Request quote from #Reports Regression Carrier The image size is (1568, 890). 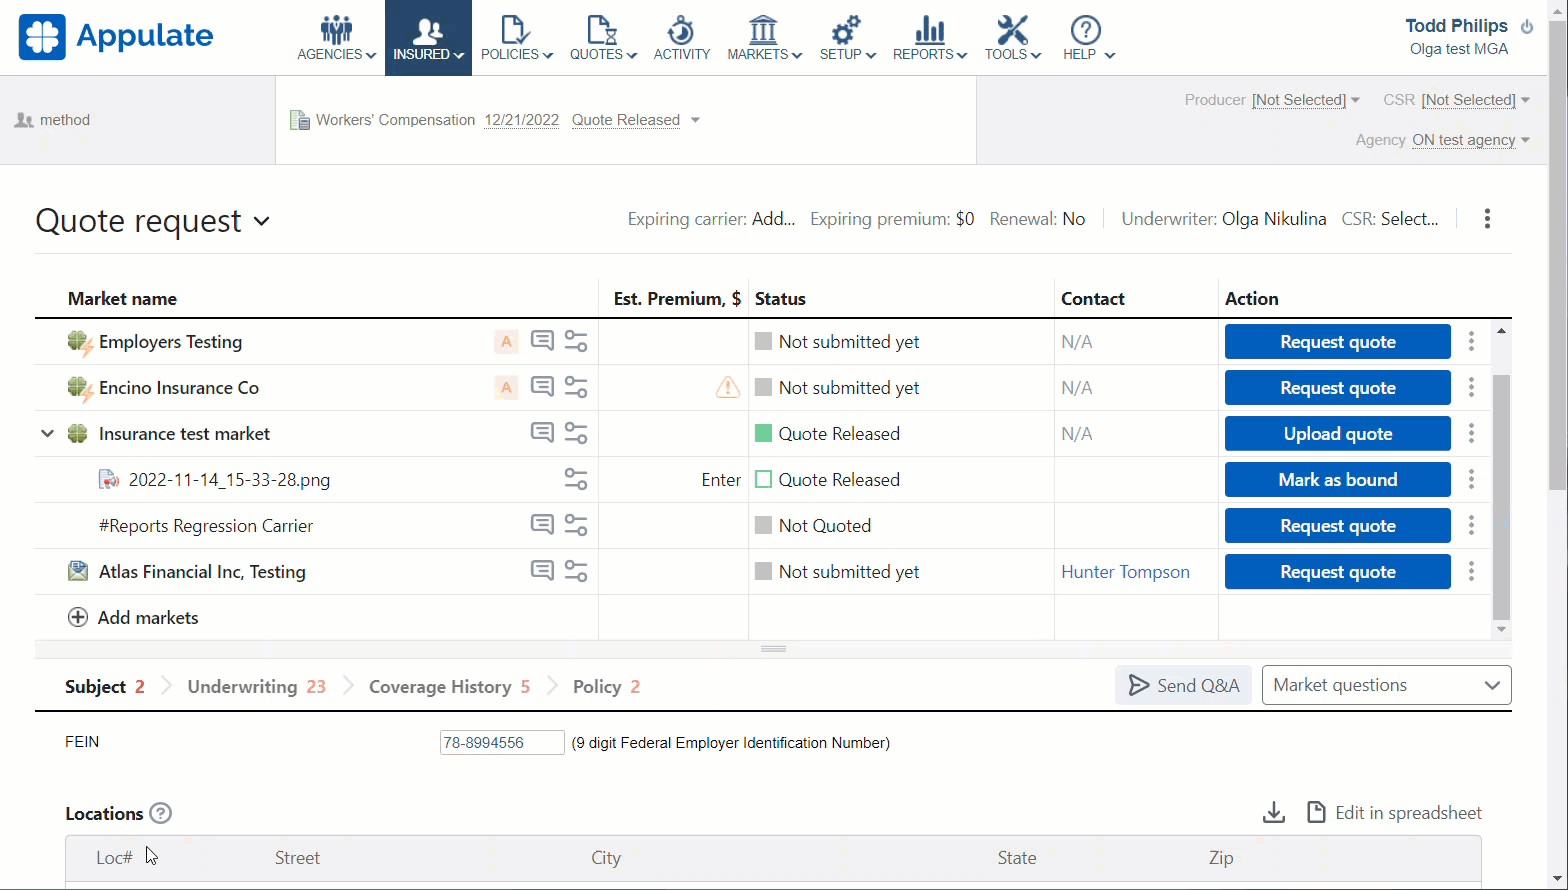click(x=1338, y=526)
